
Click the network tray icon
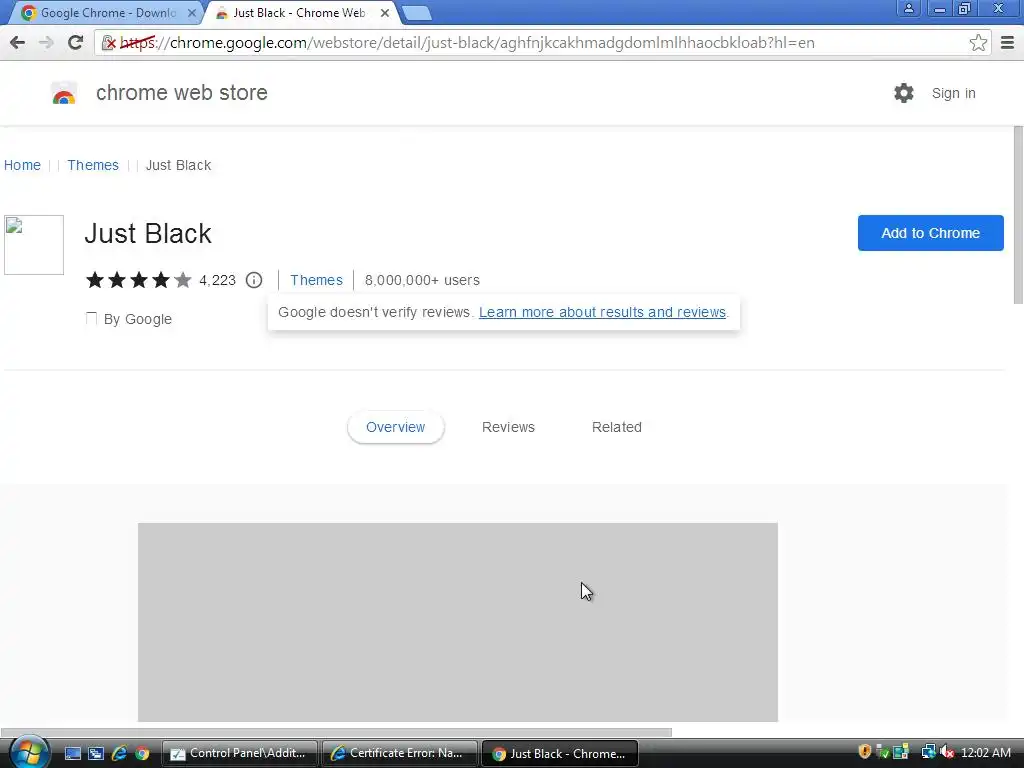(x=928, y=752)
